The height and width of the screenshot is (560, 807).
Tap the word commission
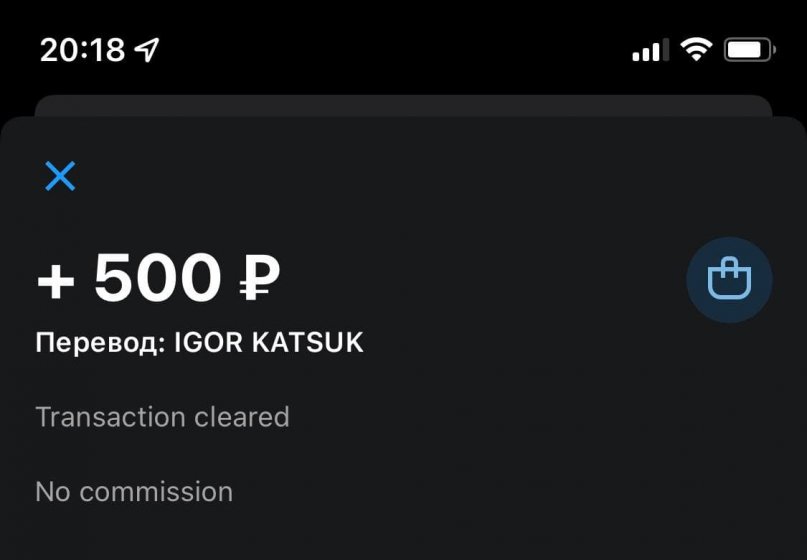click(x=156, y=492)
